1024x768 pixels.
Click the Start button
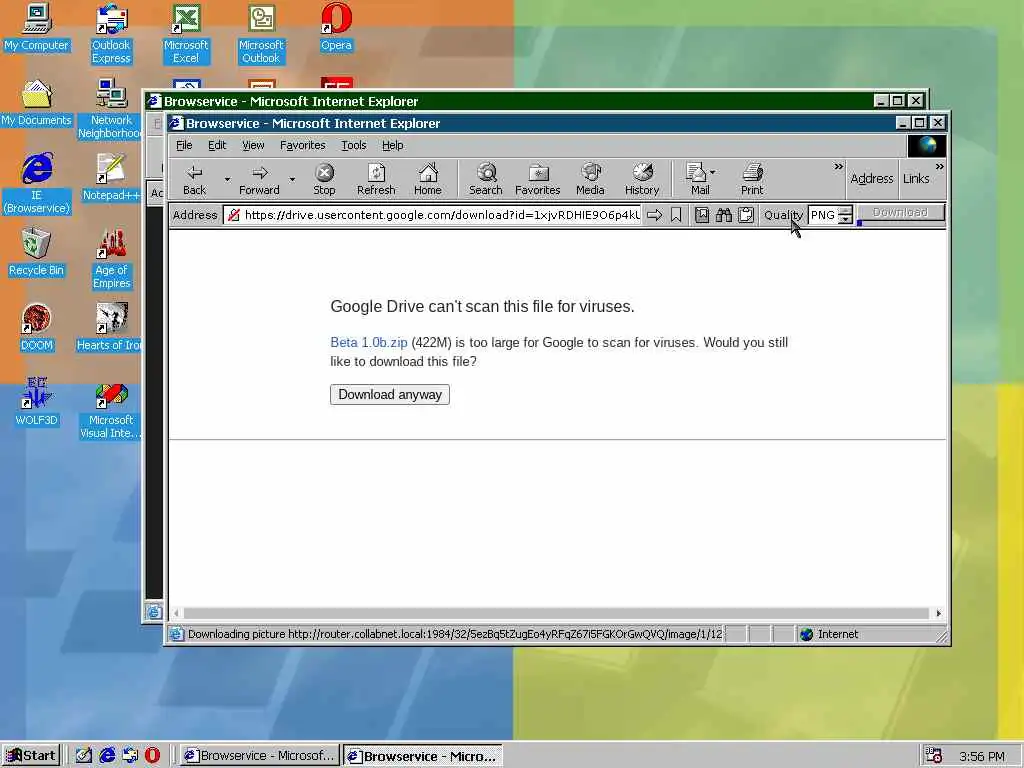tap(31, 756)
